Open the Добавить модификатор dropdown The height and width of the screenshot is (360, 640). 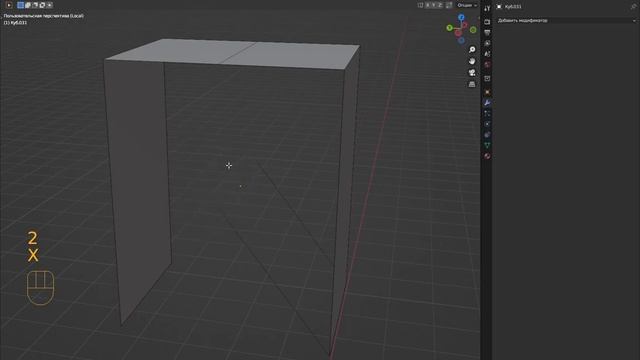(566, 20)
